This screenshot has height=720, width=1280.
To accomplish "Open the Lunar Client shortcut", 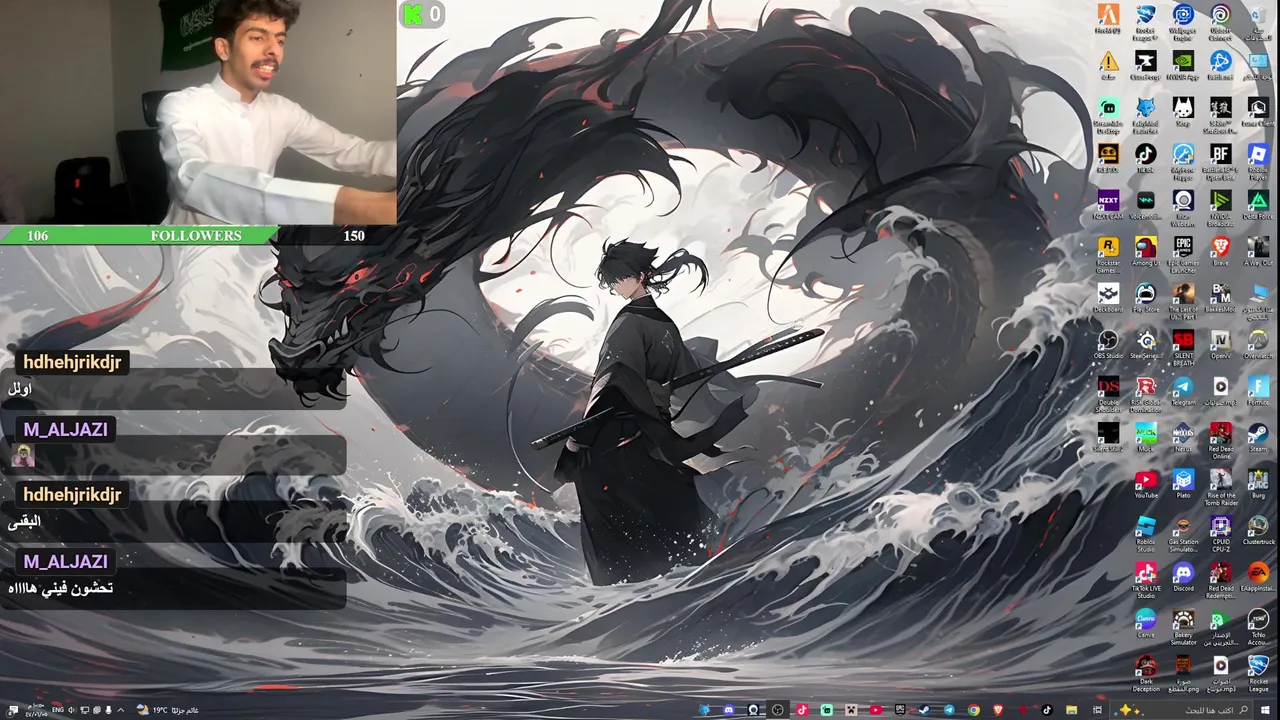I will pyautogui.click(x=1258, y=111).
